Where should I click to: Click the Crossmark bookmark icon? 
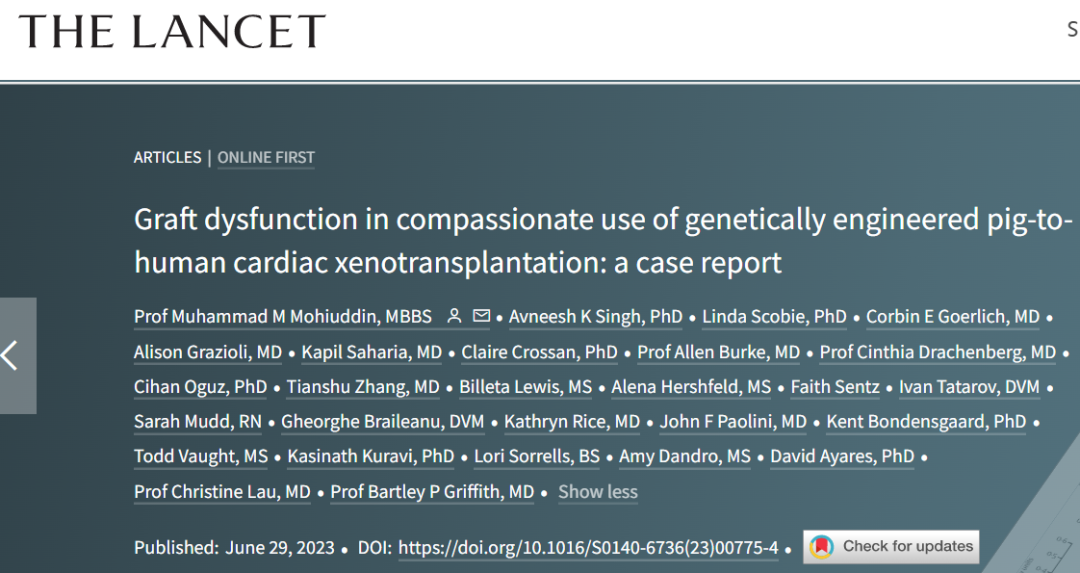click(821, 547)
